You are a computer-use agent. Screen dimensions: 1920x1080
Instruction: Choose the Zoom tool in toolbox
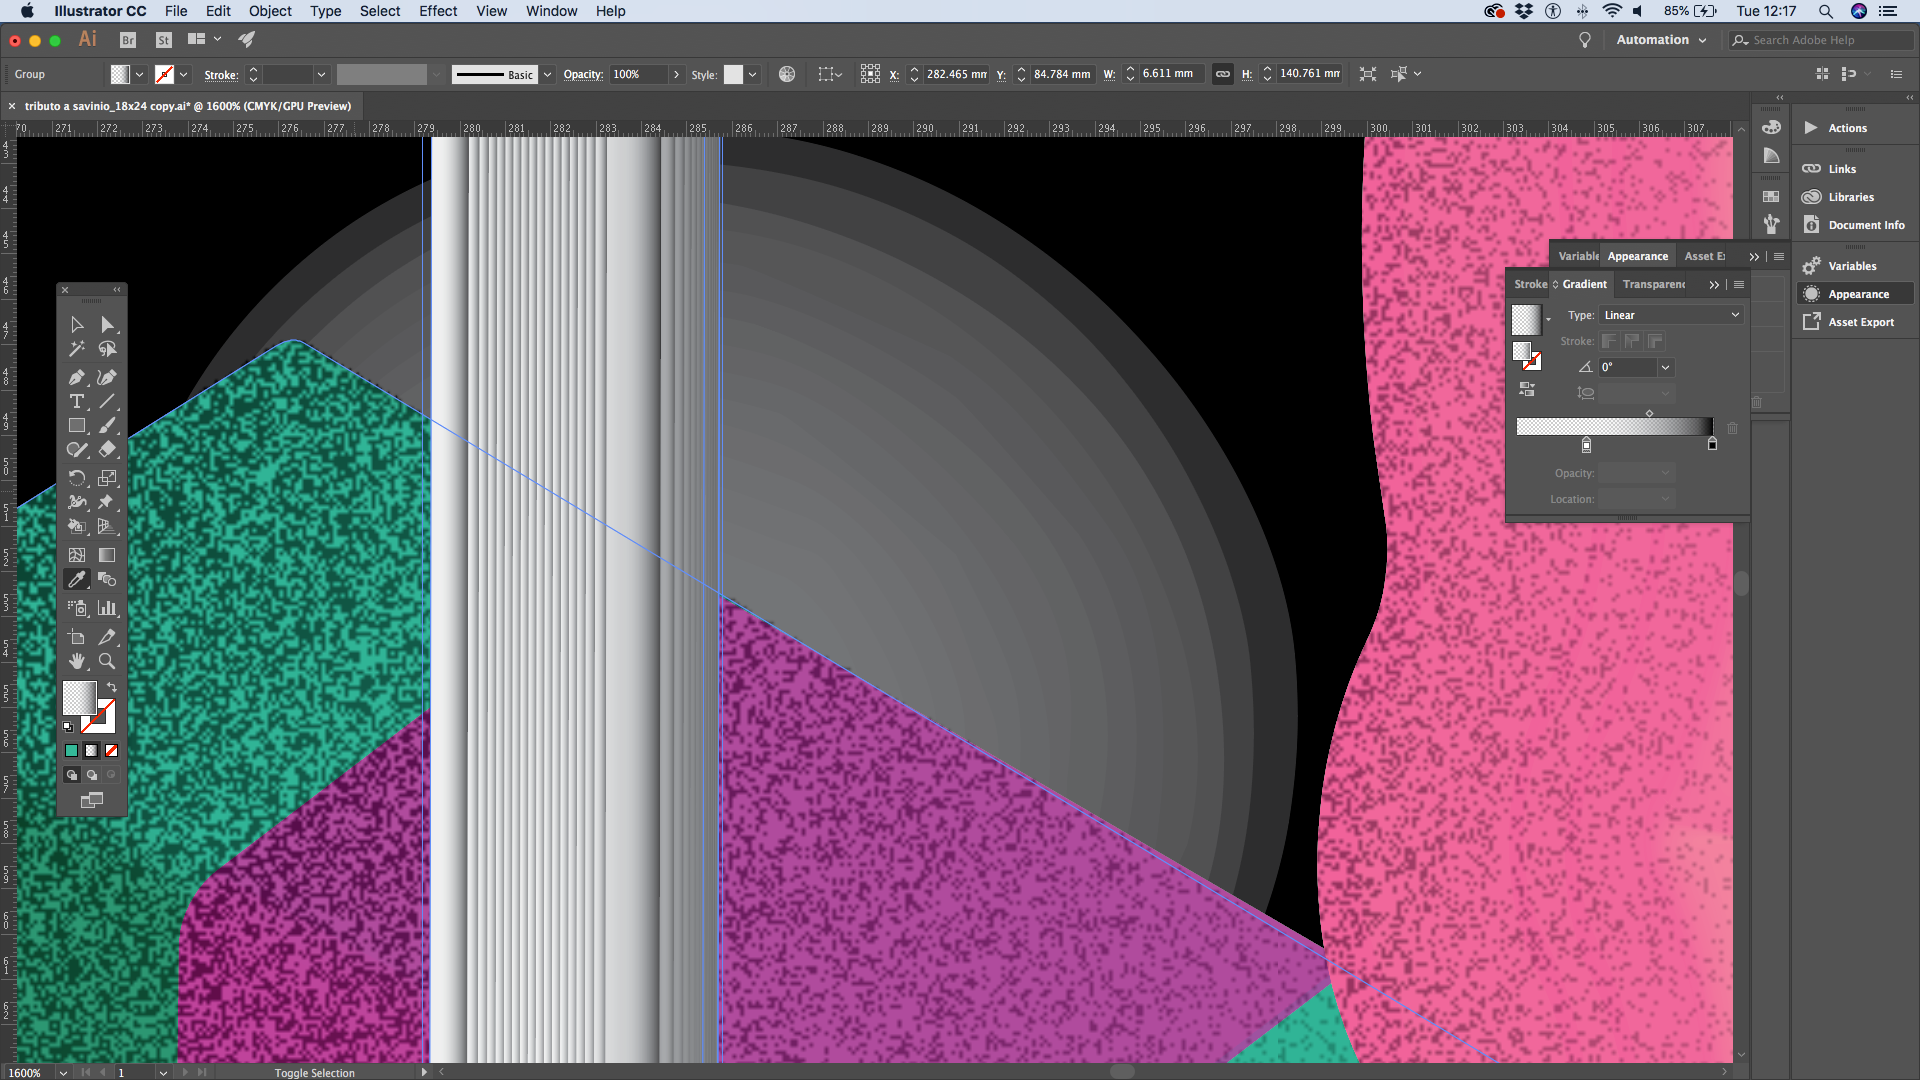107,661
